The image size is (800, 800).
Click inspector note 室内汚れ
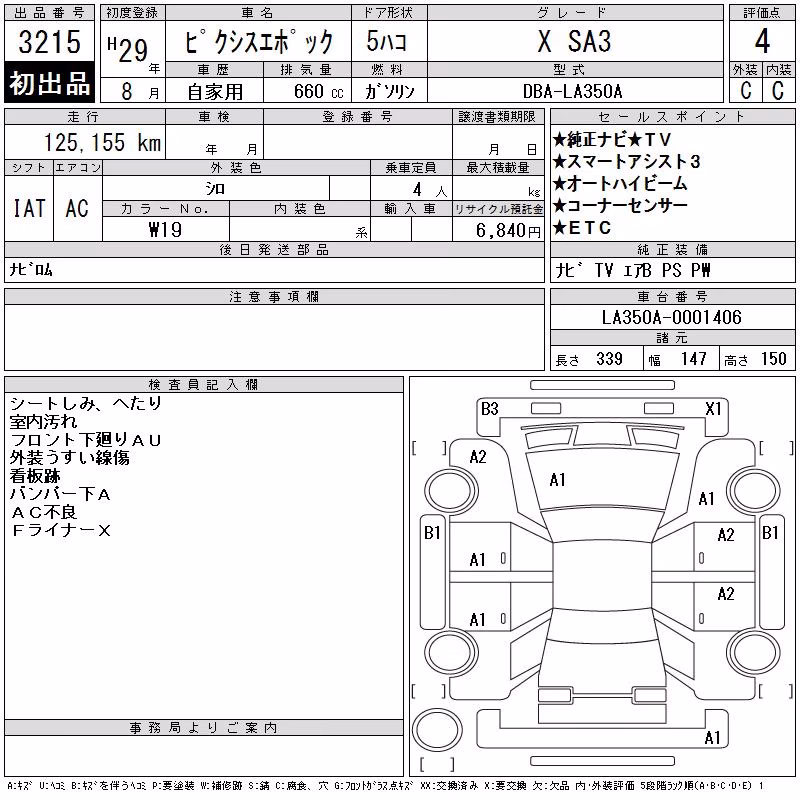click(43, 421)
